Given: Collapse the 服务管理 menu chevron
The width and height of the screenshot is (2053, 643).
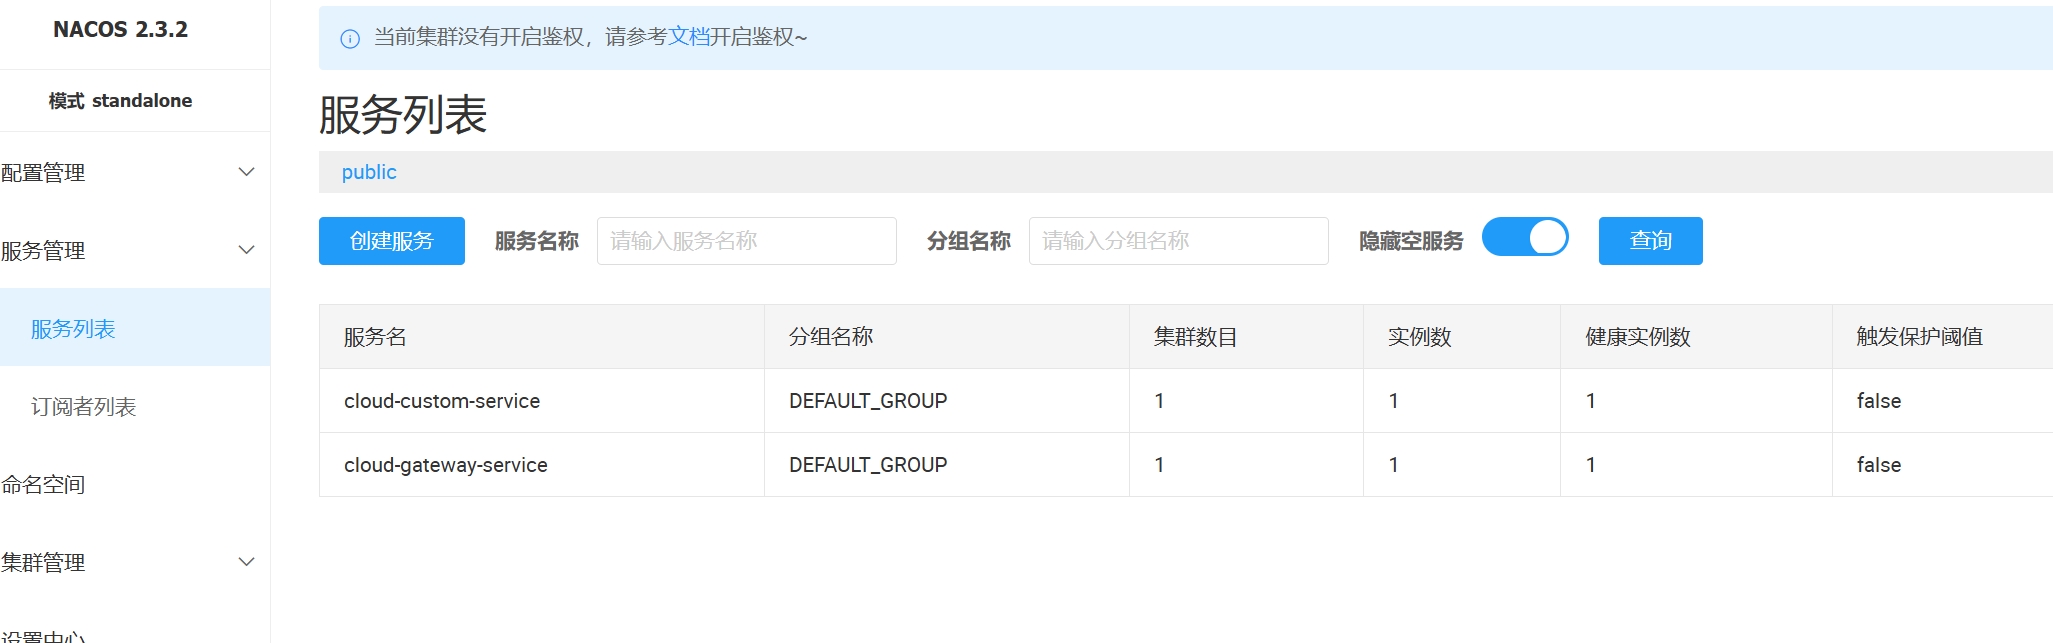Looking at the screenshot, I should tap(246, 250).
